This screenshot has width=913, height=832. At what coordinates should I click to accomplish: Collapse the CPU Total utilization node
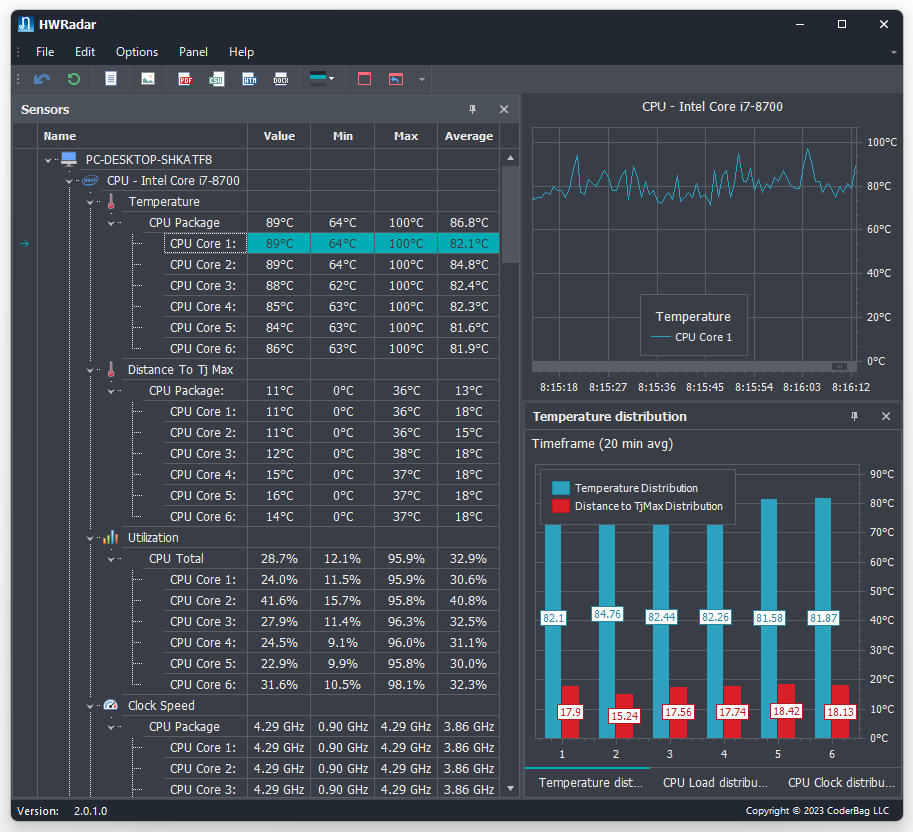coord(111,559)
